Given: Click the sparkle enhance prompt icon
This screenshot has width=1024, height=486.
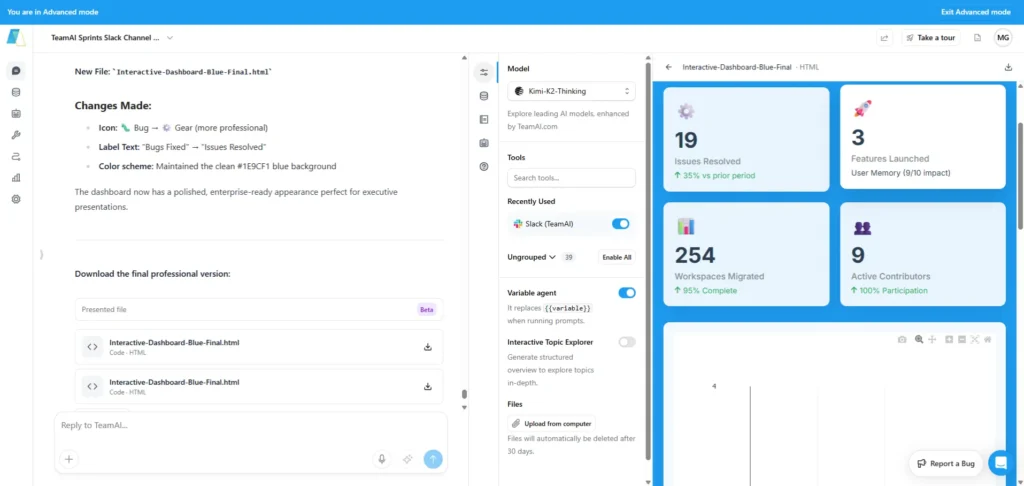Looking at the screenshot, I should 408,459.
